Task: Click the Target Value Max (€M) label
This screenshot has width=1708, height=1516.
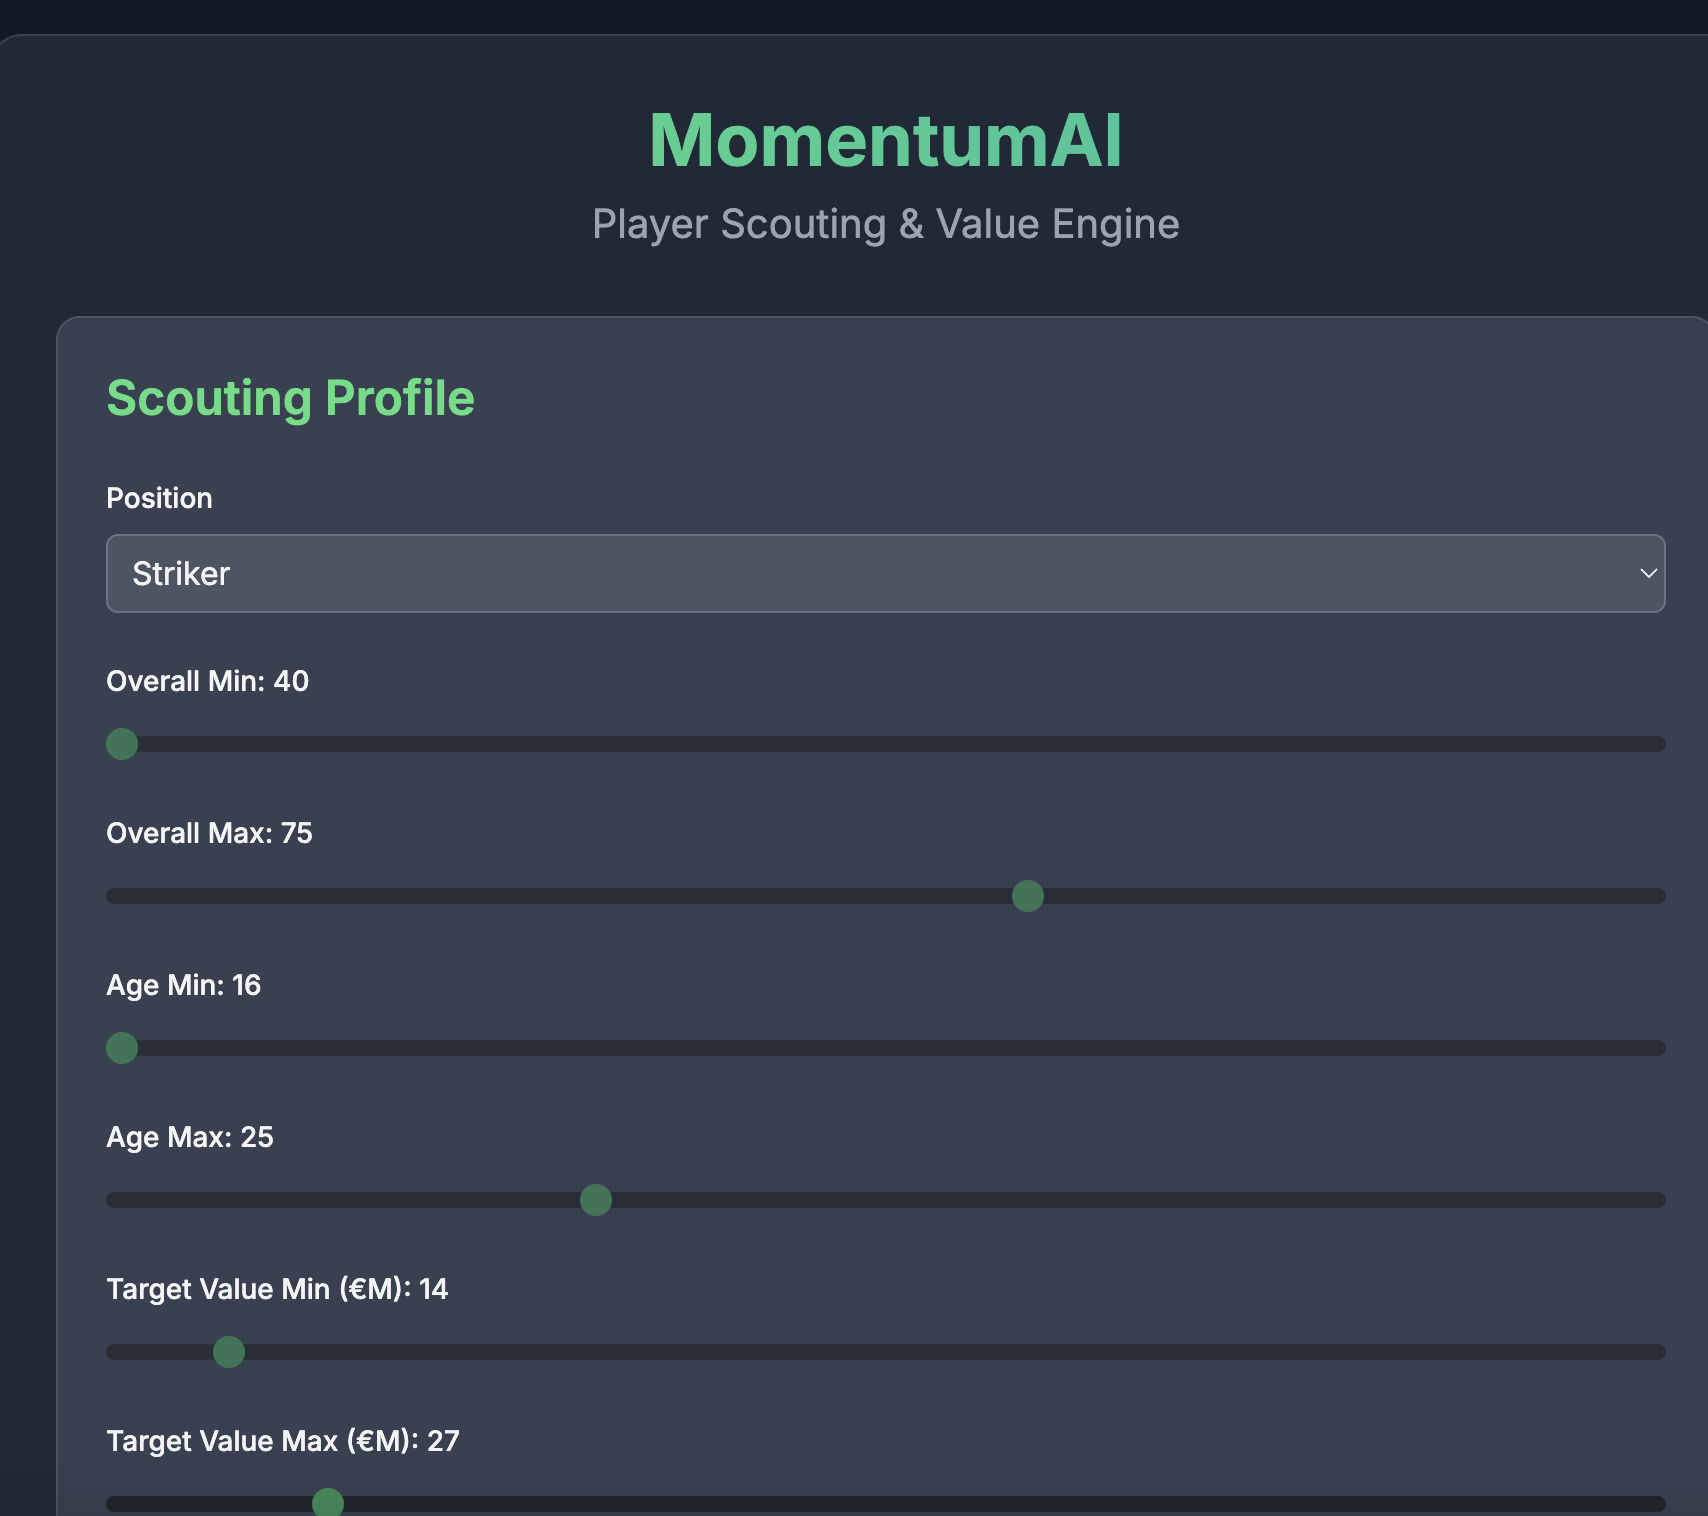Action: tap(282, 1441)
